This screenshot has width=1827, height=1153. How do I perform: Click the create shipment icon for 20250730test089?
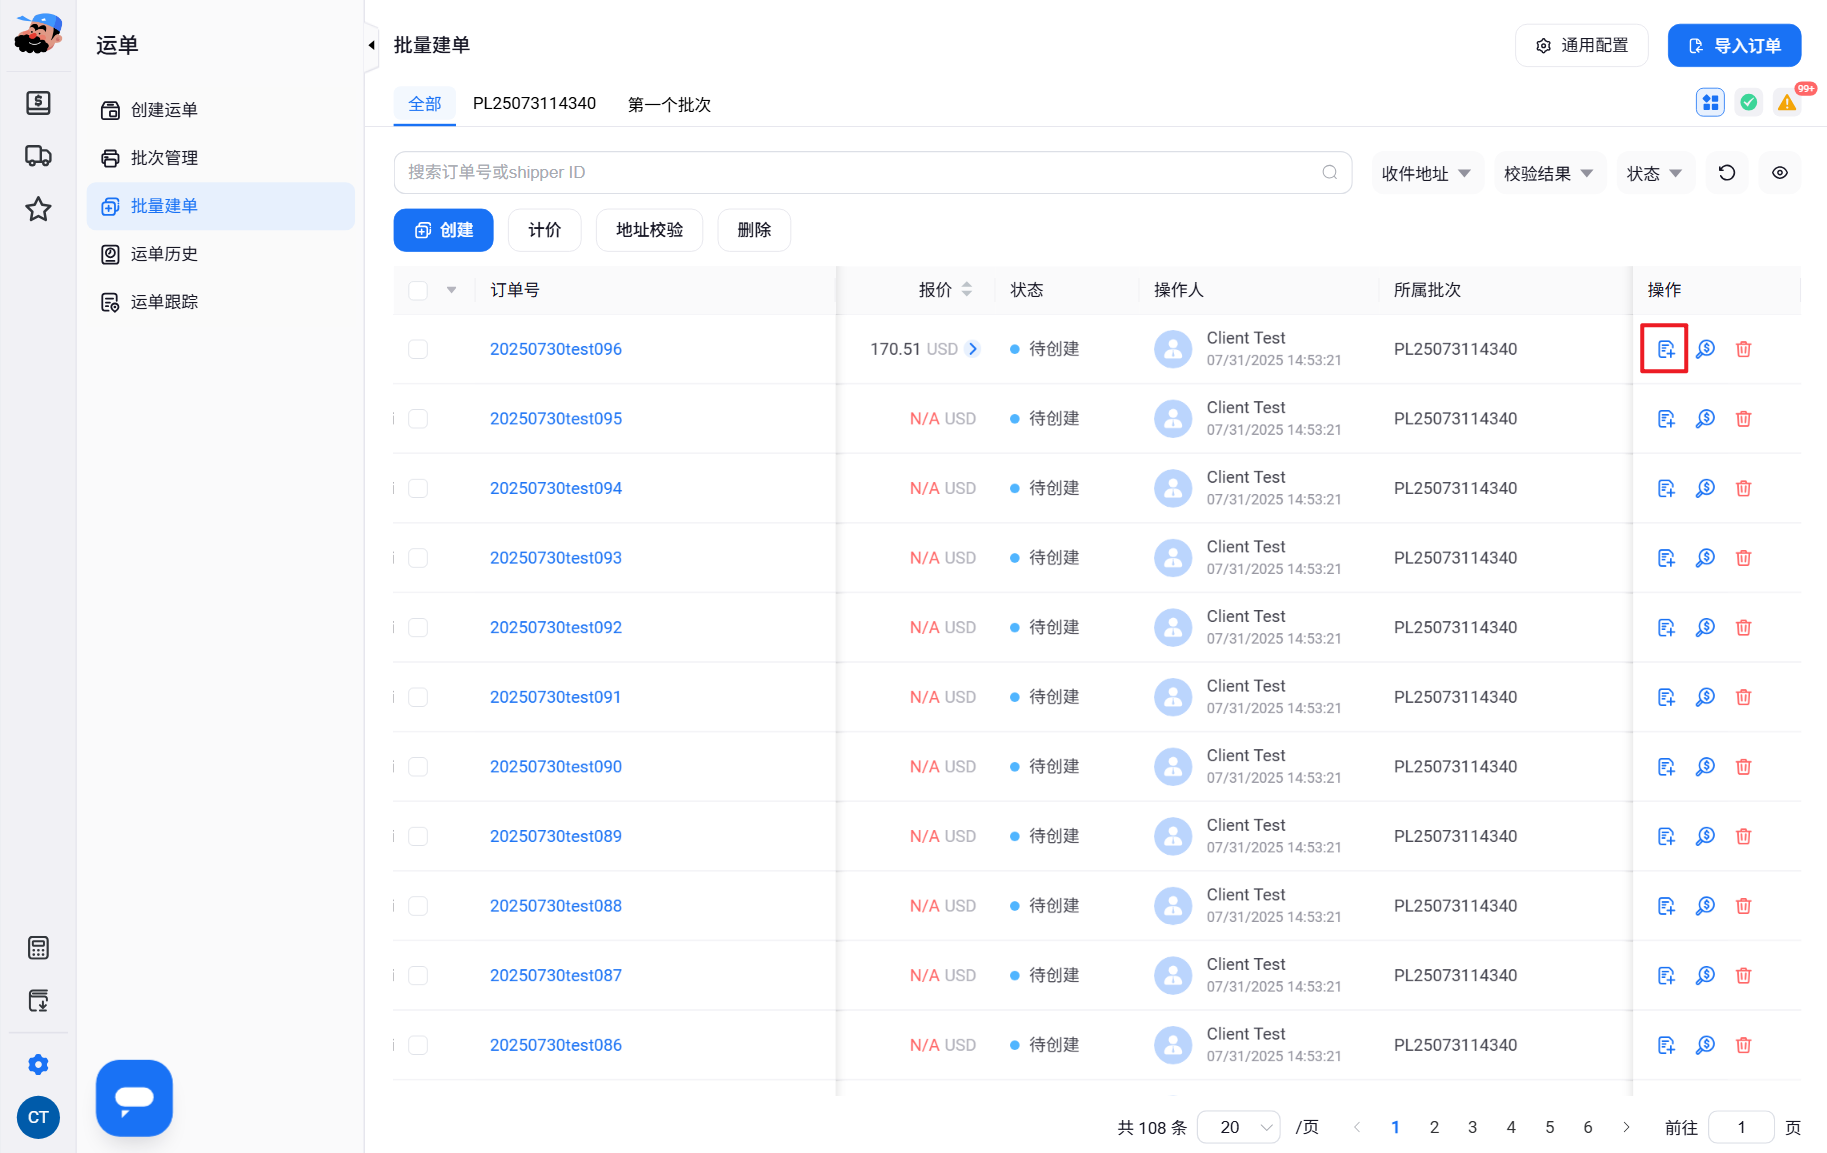tap(1665, 836)
